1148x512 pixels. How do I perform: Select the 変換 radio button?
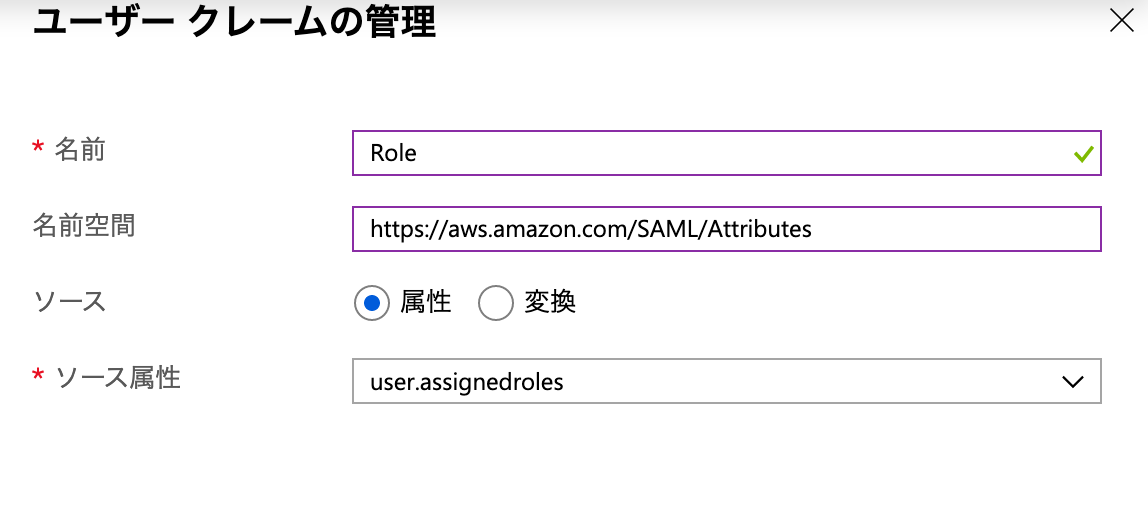(x=496, y=303)
